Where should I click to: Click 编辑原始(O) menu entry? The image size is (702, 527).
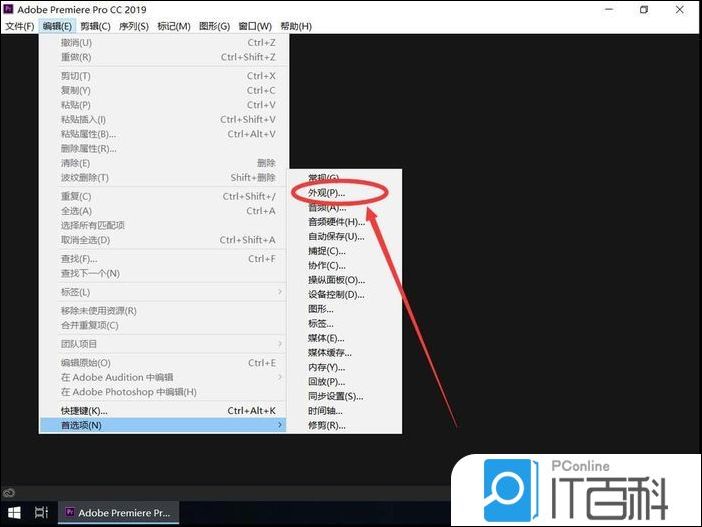tap(163, 363)
